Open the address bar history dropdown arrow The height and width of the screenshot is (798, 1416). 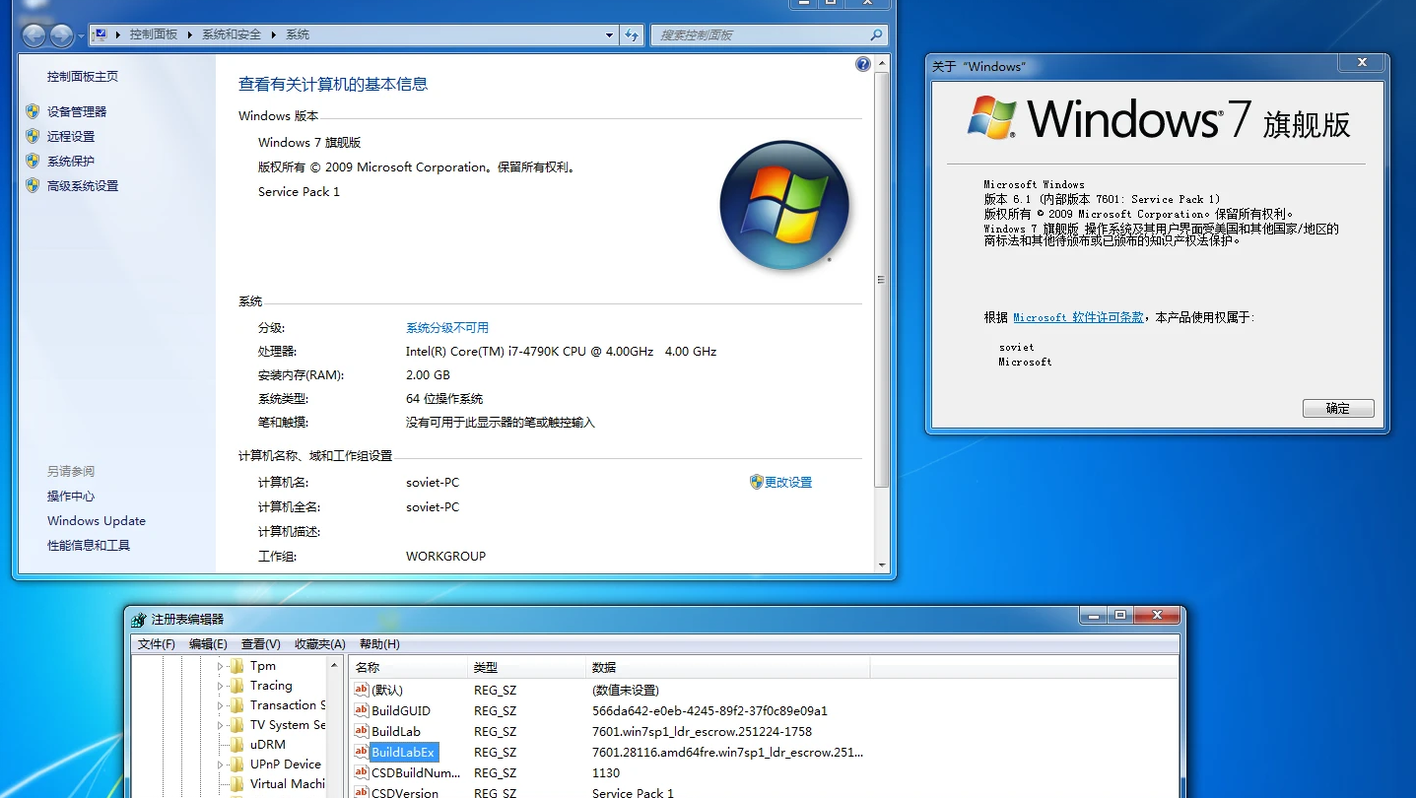tap(609, 35)
